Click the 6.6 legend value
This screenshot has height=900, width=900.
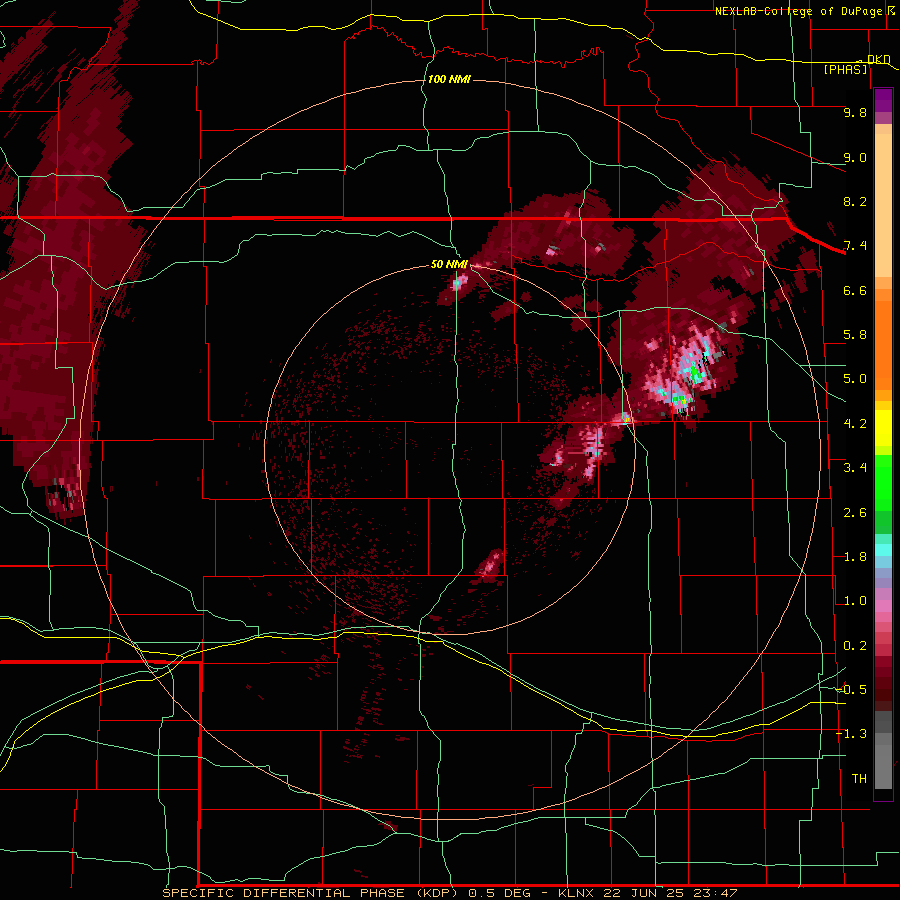855,290
